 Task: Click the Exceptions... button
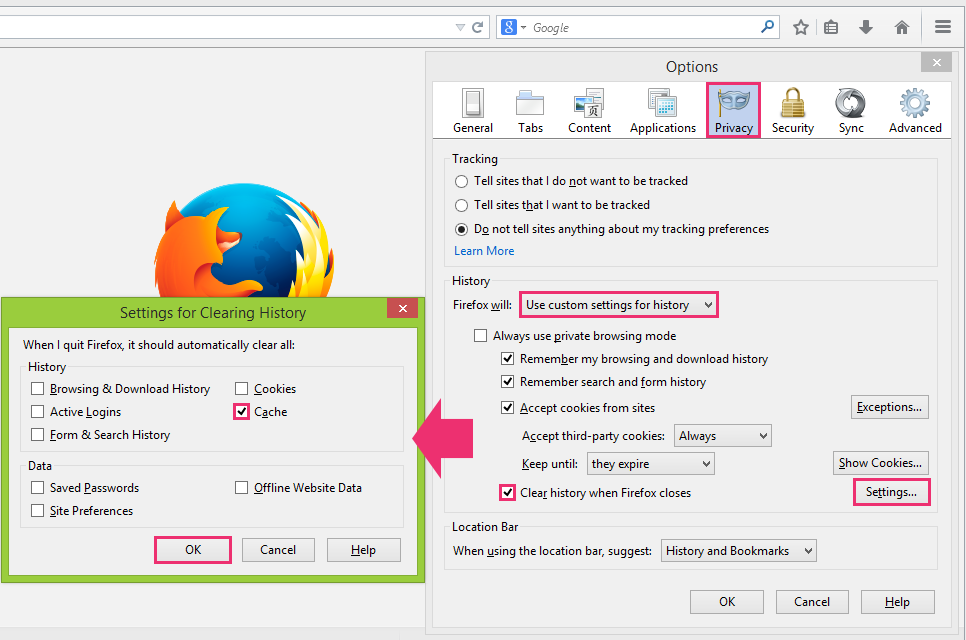click(890, 407)
